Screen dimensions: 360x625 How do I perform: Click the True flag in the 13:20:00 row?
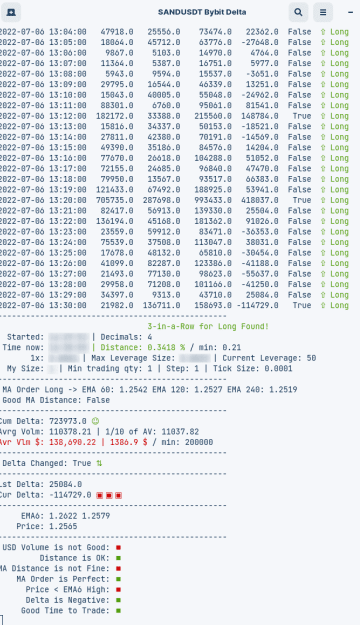pyautogui.click(x=302, y=200)
